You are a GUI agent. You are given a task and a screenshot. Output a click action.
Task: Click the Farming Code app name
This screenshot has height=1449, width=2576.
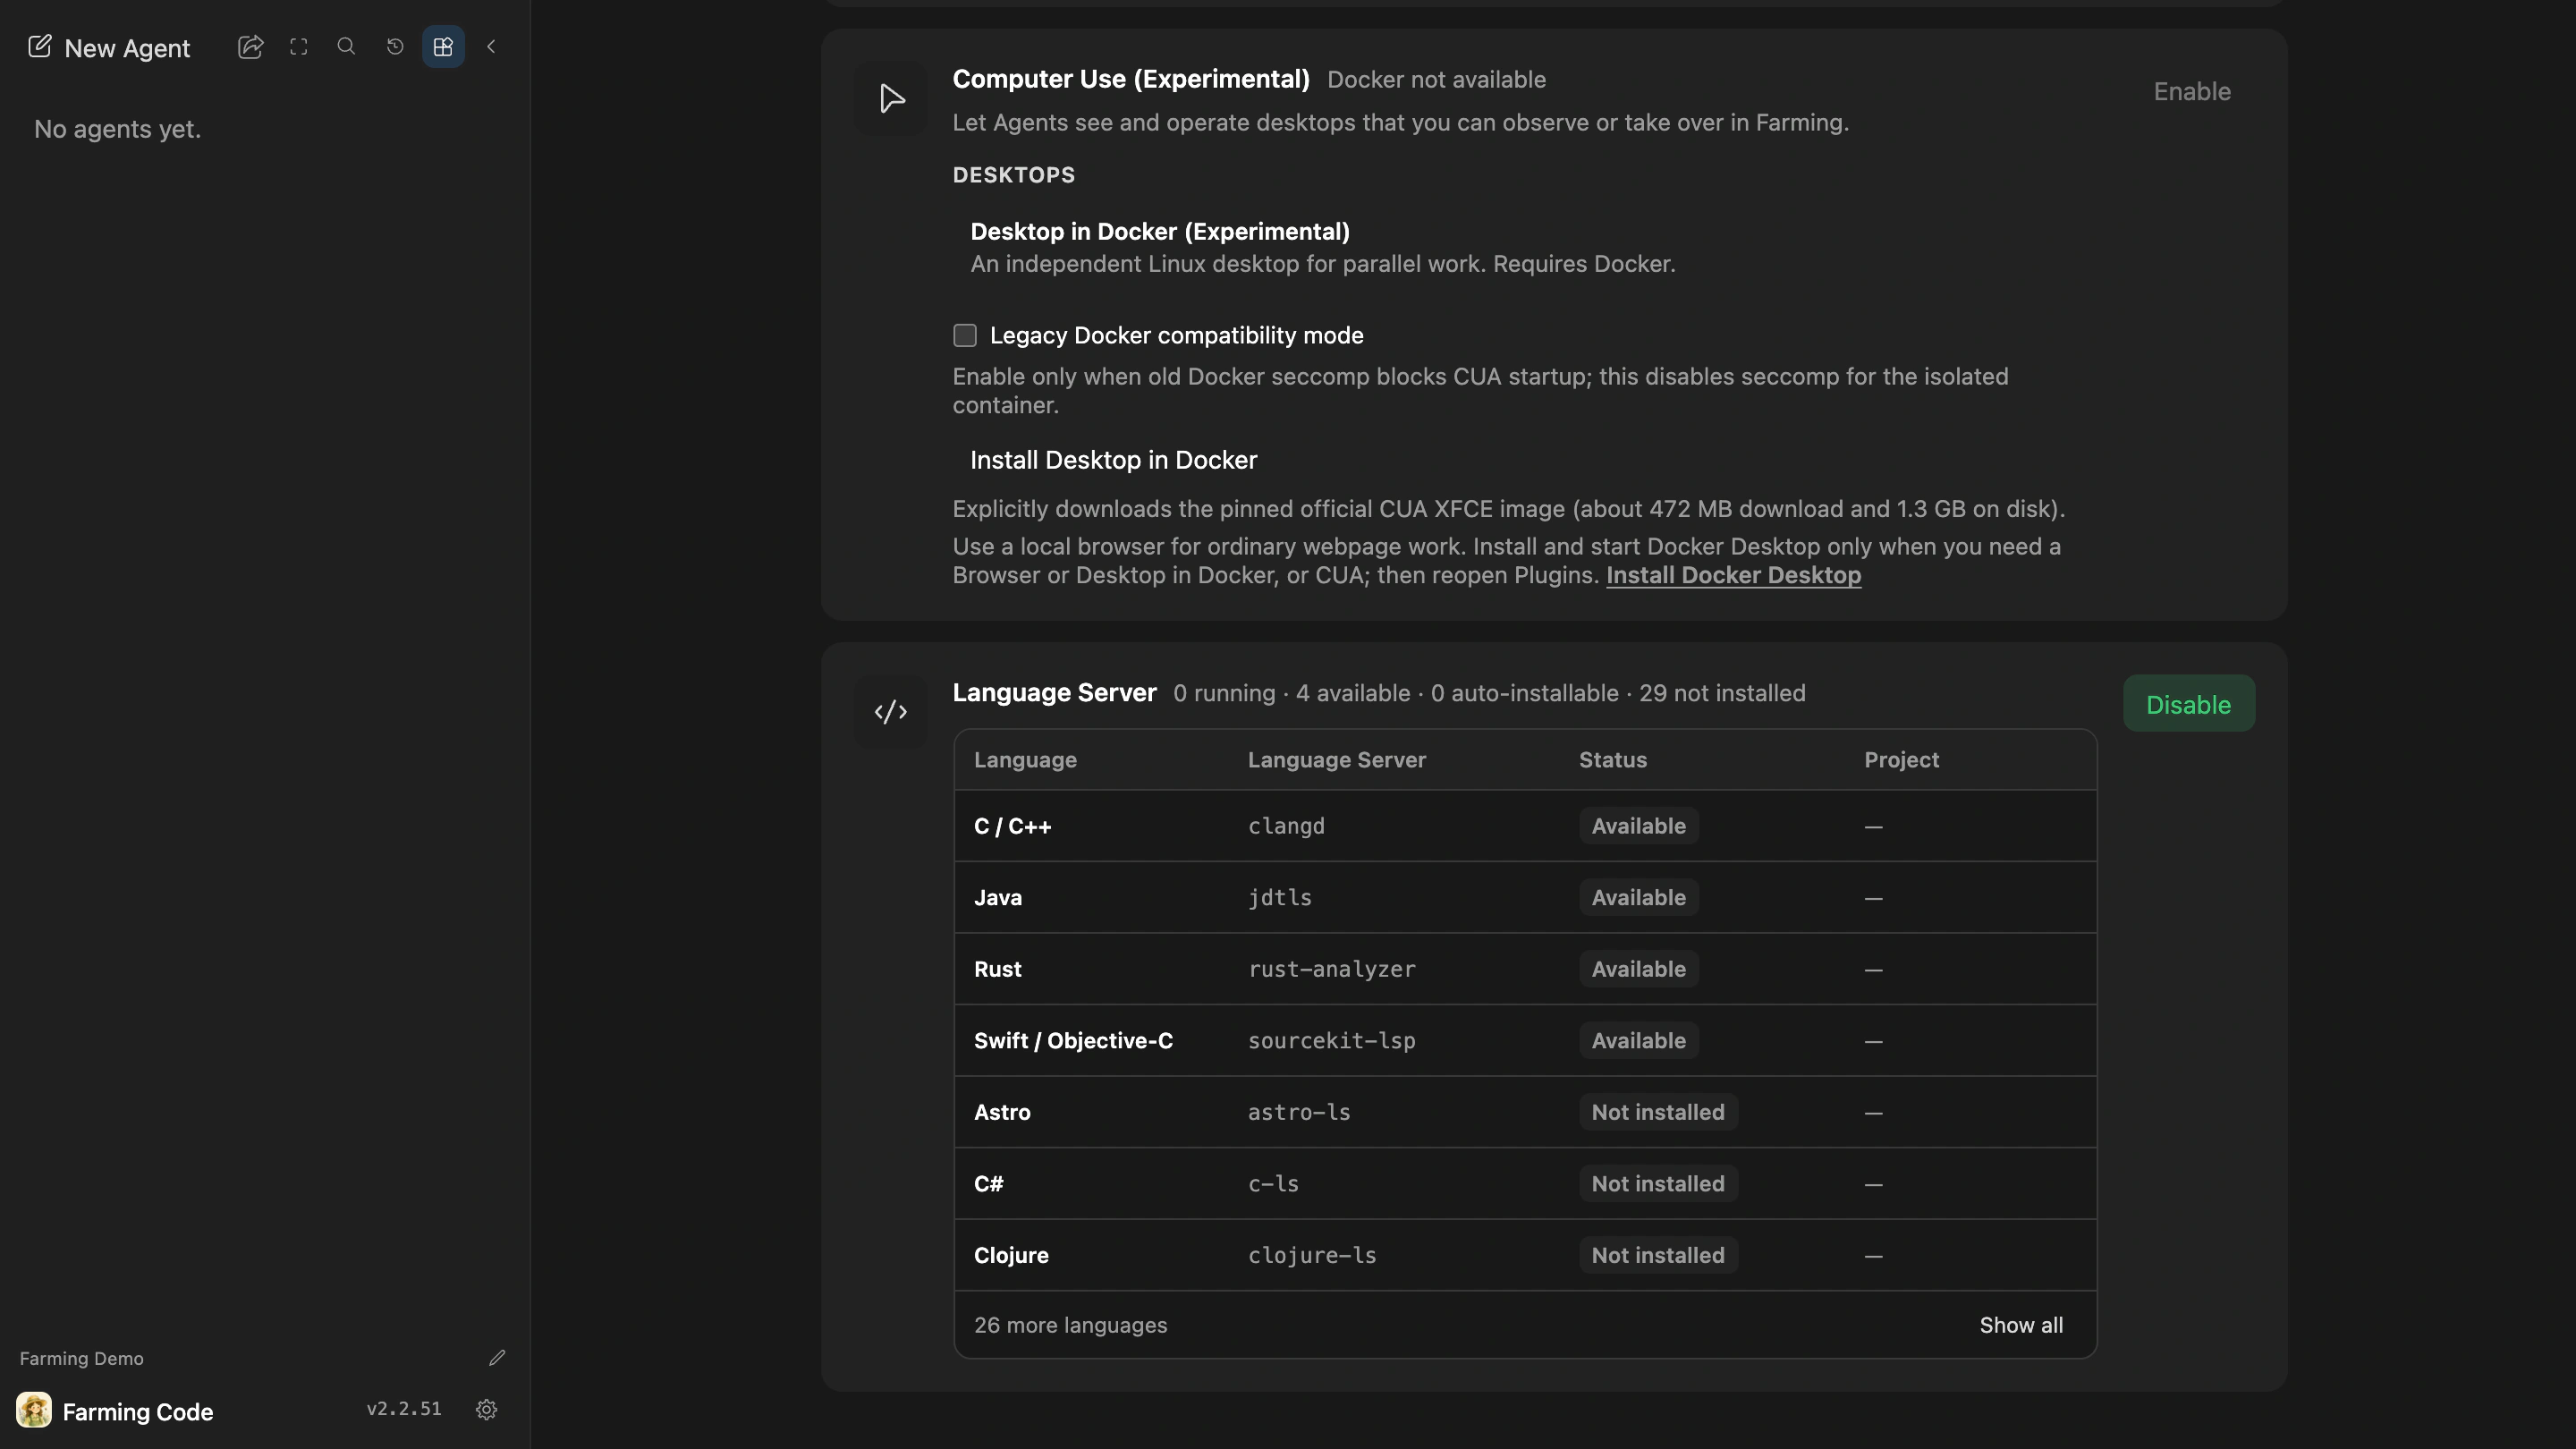point(138,1412)
